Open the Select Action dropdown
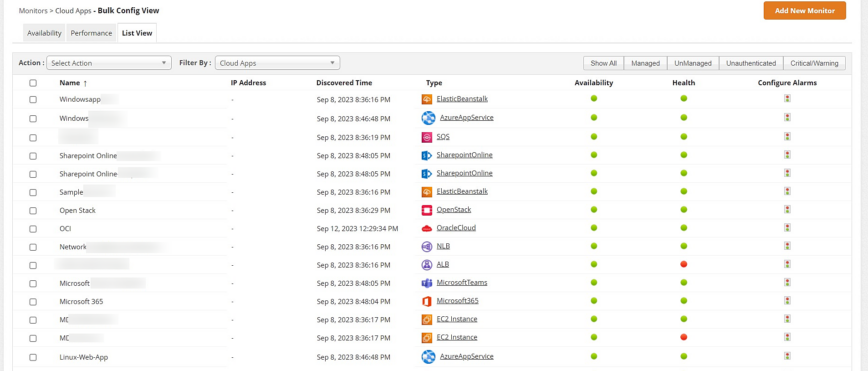This screenshot has width=868, height=371. (109, 63)
